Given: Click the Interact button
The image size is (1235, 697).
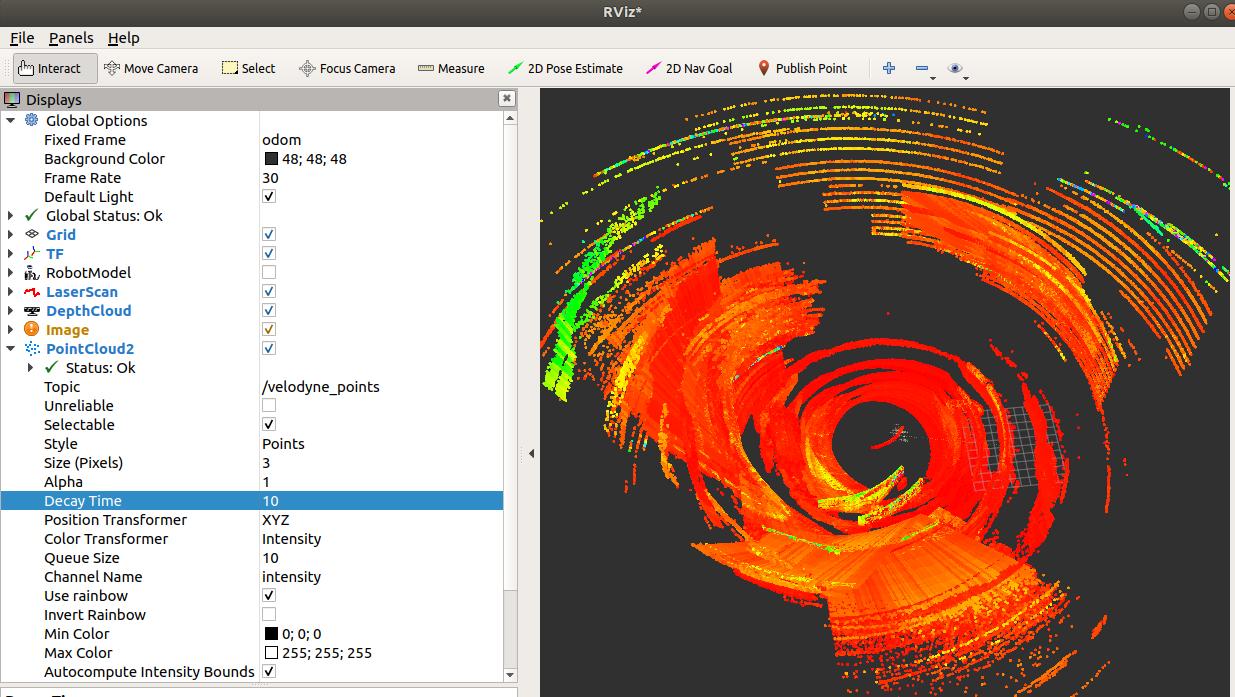Looking at the screenshot, I should tap(49, 68).
